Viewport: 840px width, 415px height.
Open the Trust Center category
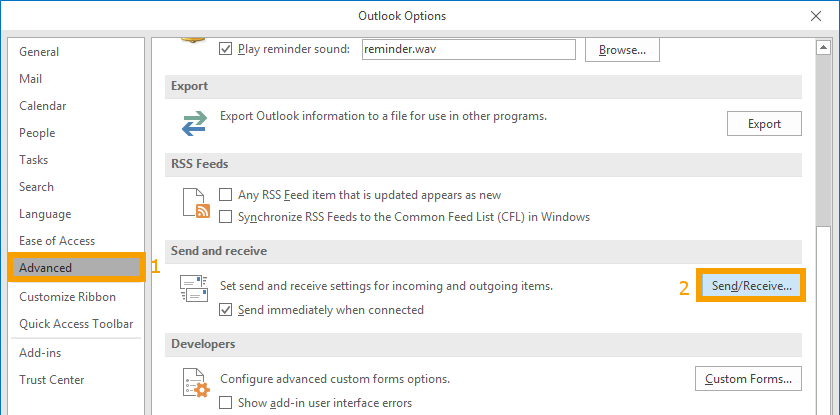coord(51,380)
